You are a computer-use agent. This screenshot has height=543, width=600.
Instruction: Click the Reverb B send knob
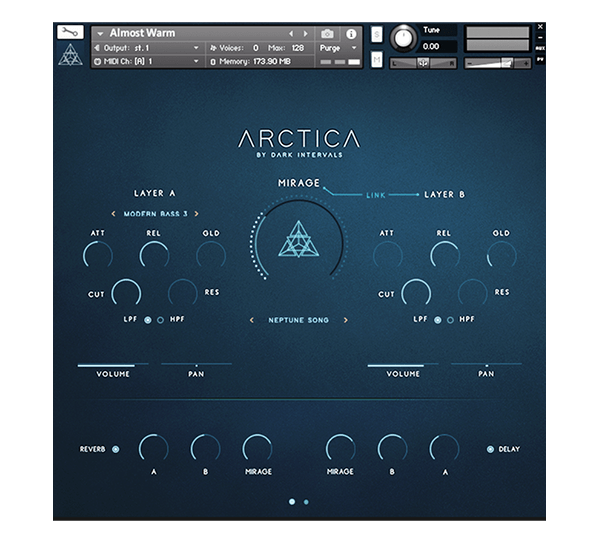[x=205, y=448]
